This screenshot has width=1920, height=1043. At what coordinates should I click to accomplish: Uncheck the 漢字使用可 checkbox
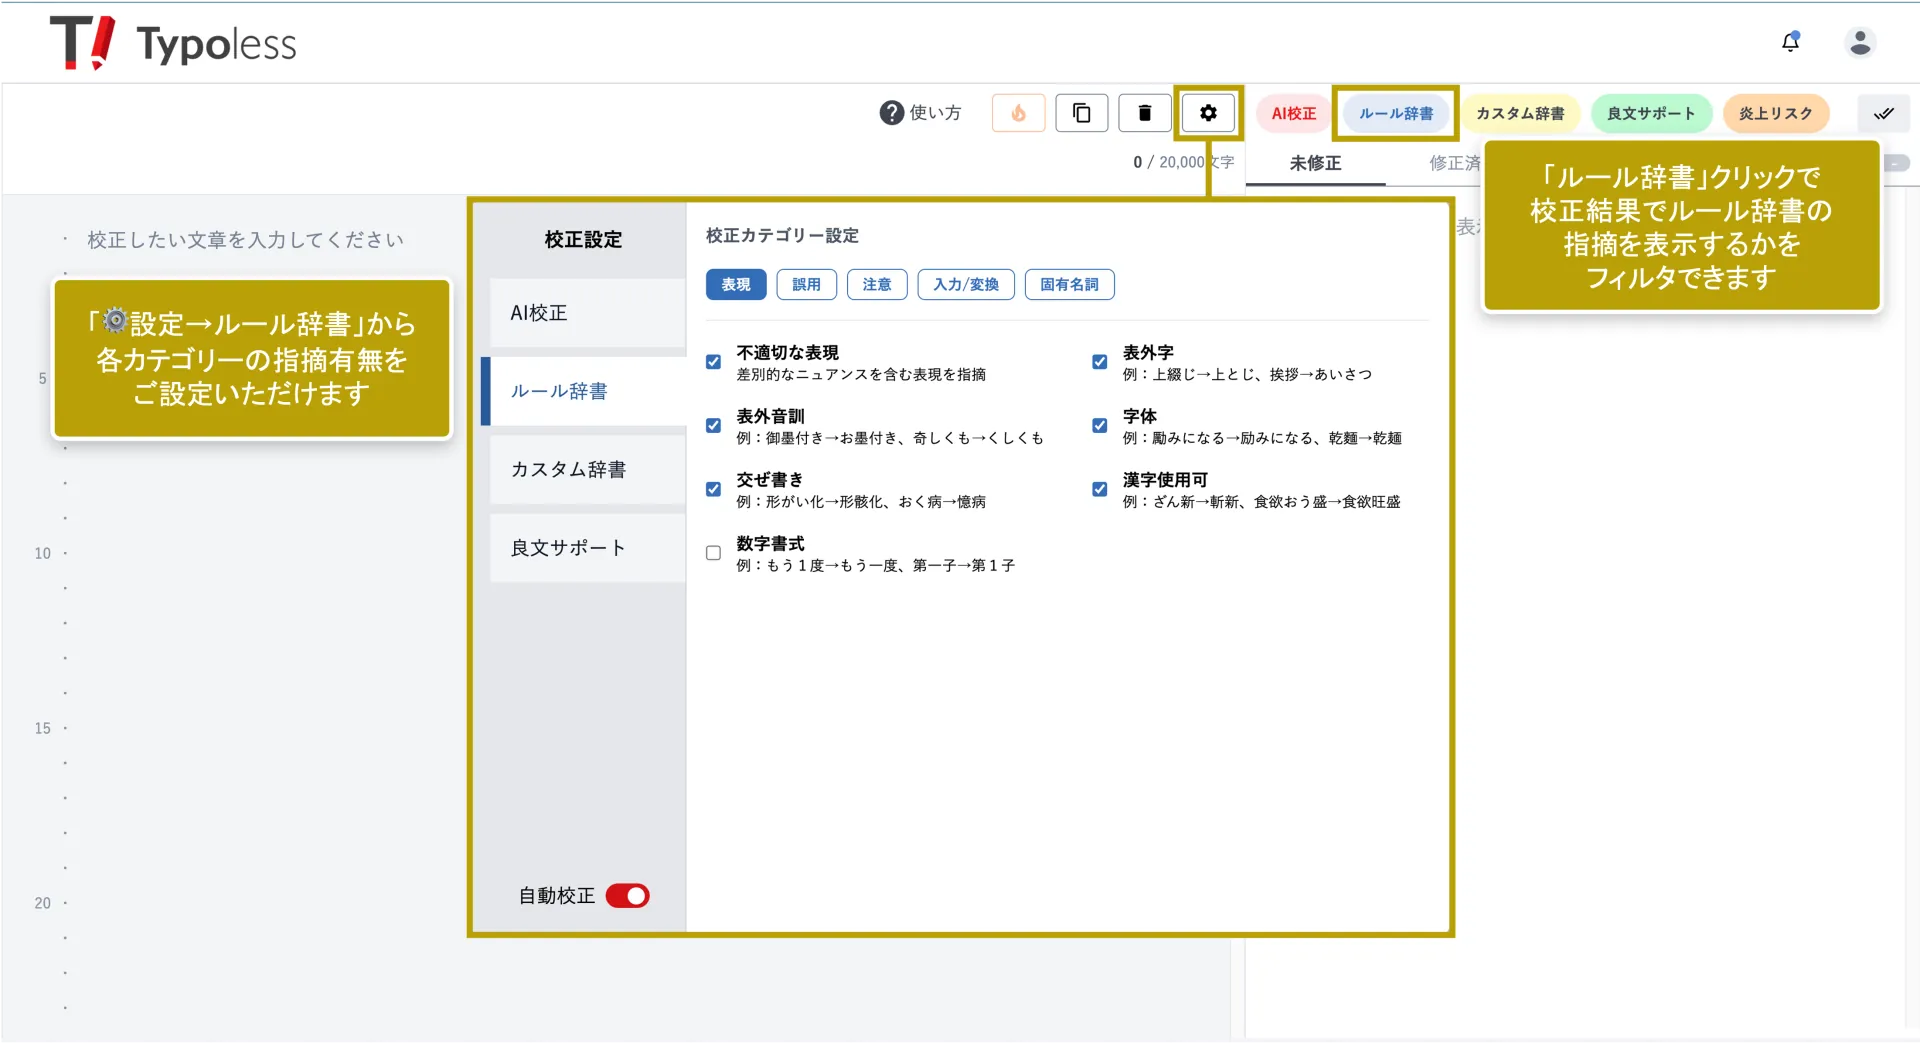(1100, 489)
